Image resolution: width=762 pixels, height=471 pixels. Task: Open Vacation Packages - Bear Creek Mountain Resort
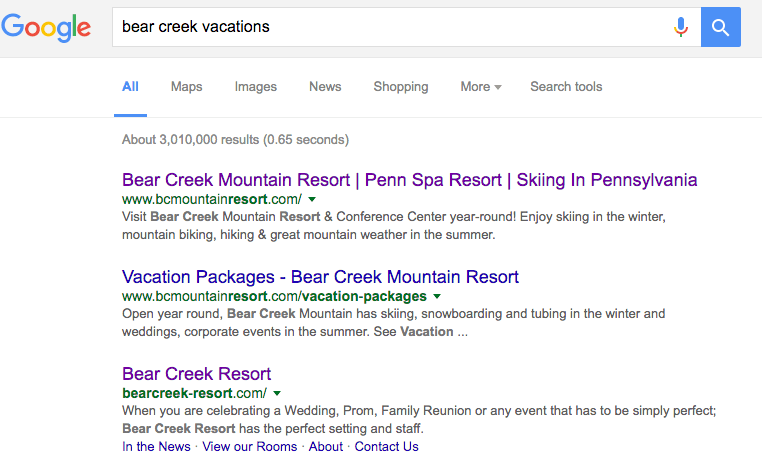320,277
